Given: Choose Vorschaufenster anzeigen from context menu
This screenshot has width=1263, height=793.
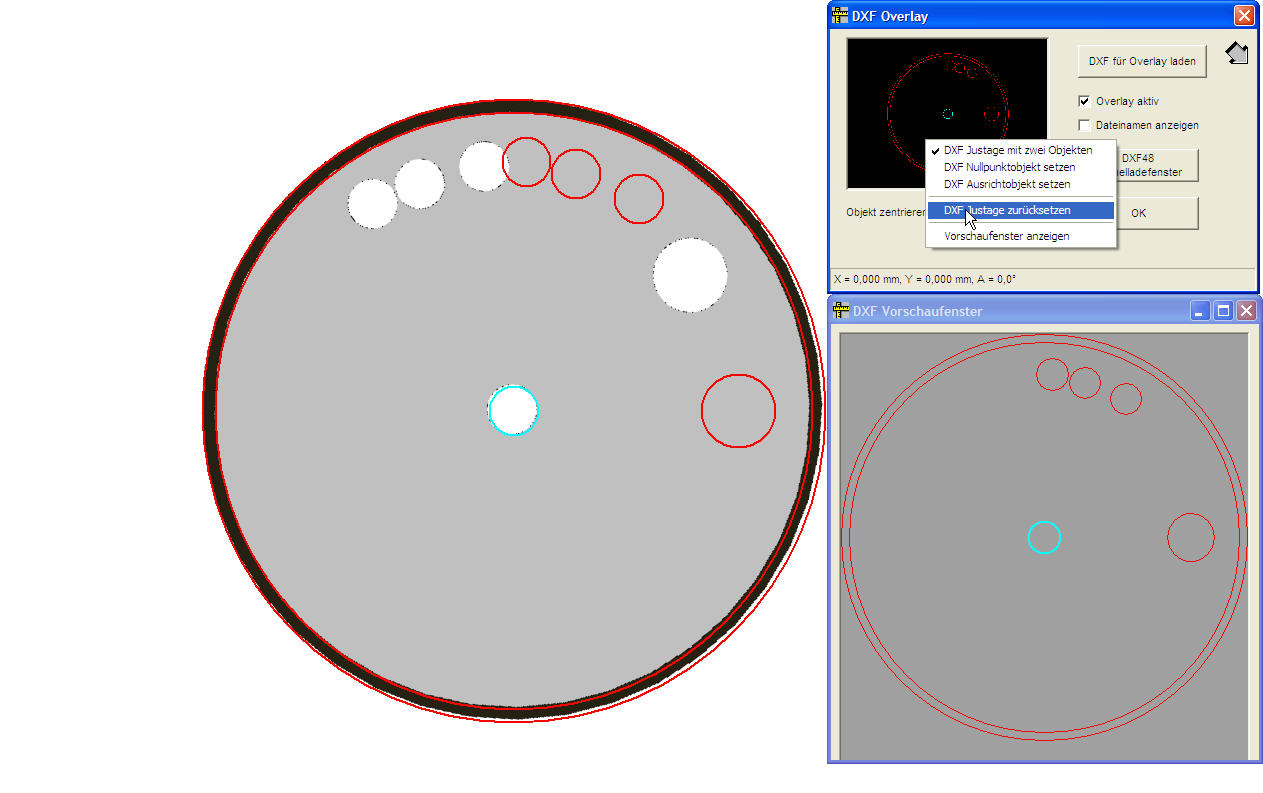Looking at the screenshot, I should (x=1006, y=236).
